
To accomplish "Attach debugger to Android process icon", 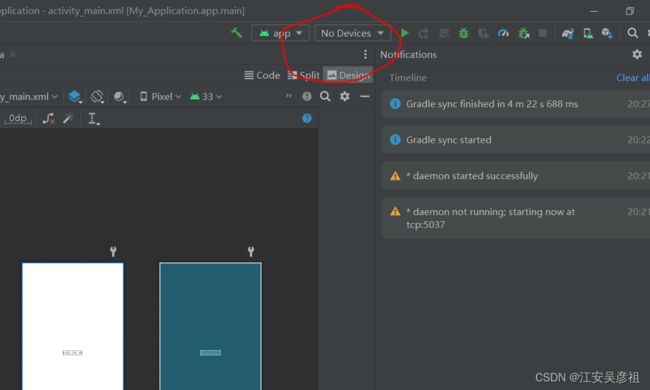I will [524, 33].
